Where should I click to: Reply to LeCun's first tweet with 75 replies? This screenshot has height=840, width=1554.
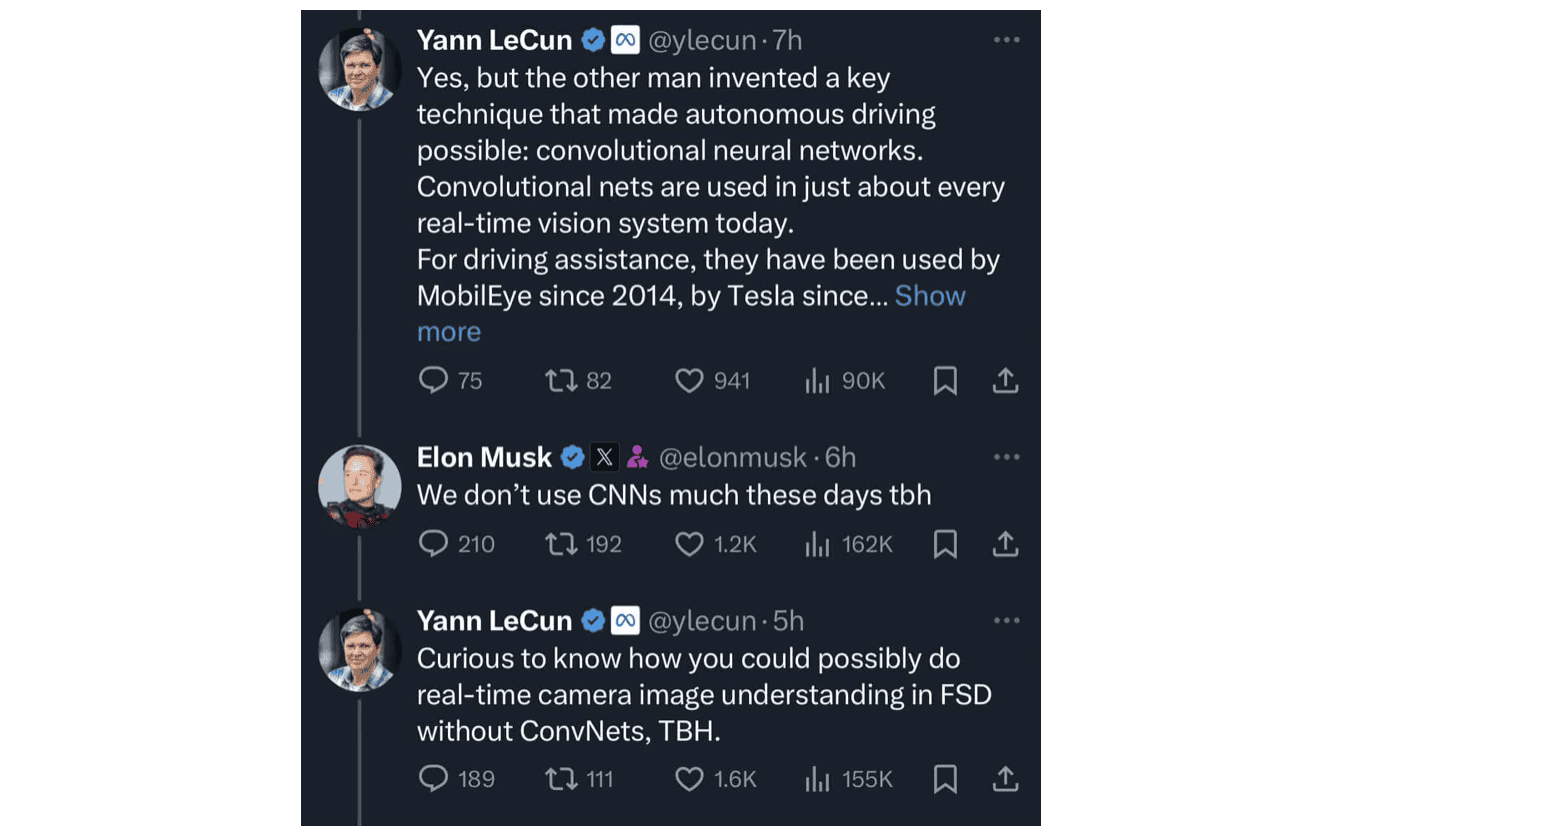(433, 380)
